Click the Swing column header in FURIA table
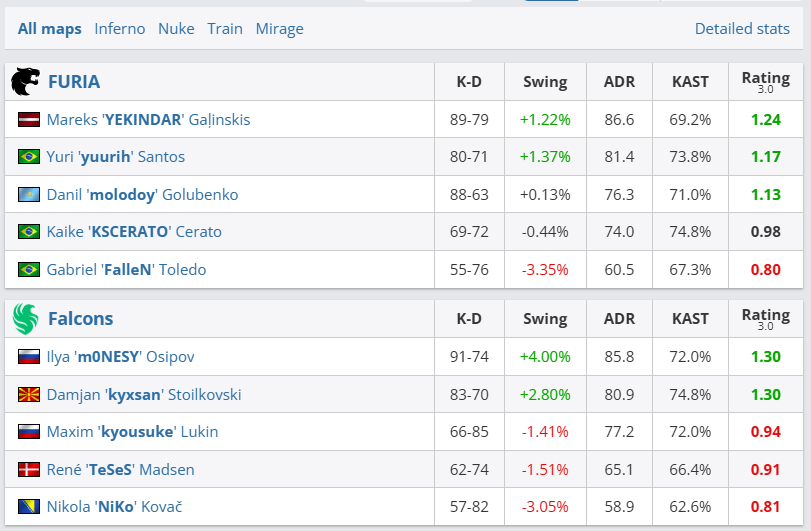 click(545, 82)
